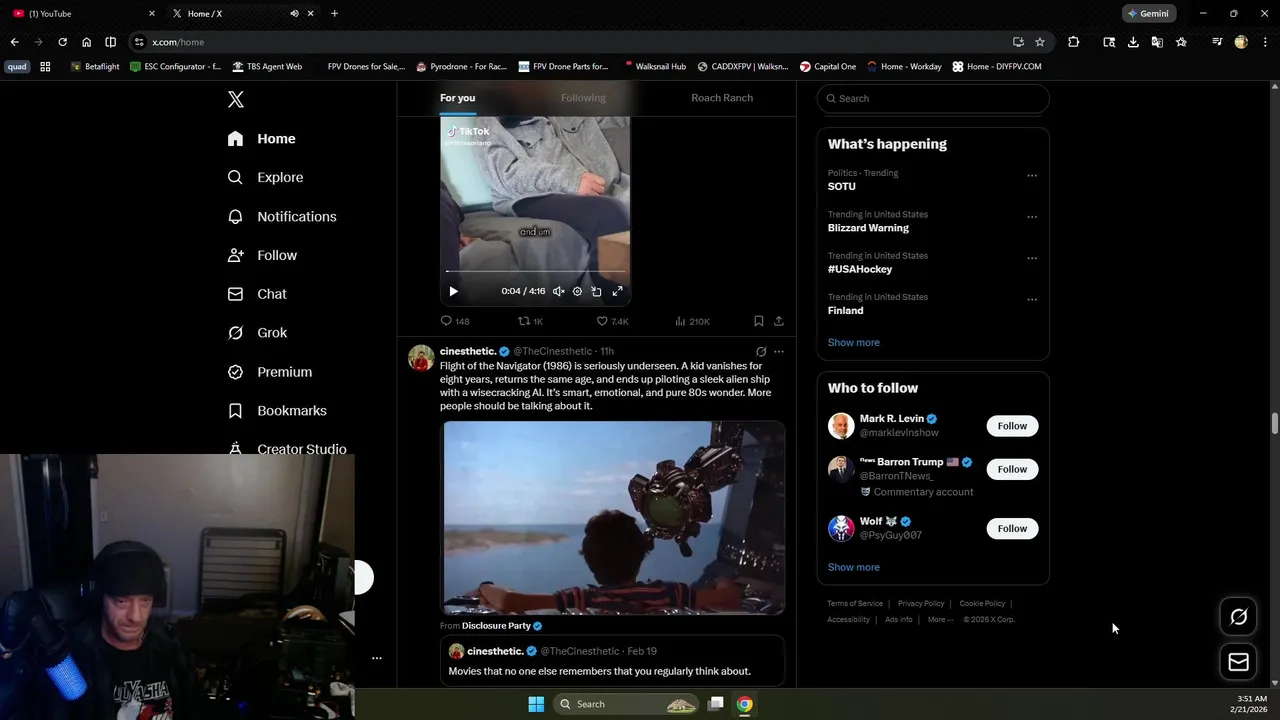
Task: Open the Windows Start menu
Action: pos(536,704)
